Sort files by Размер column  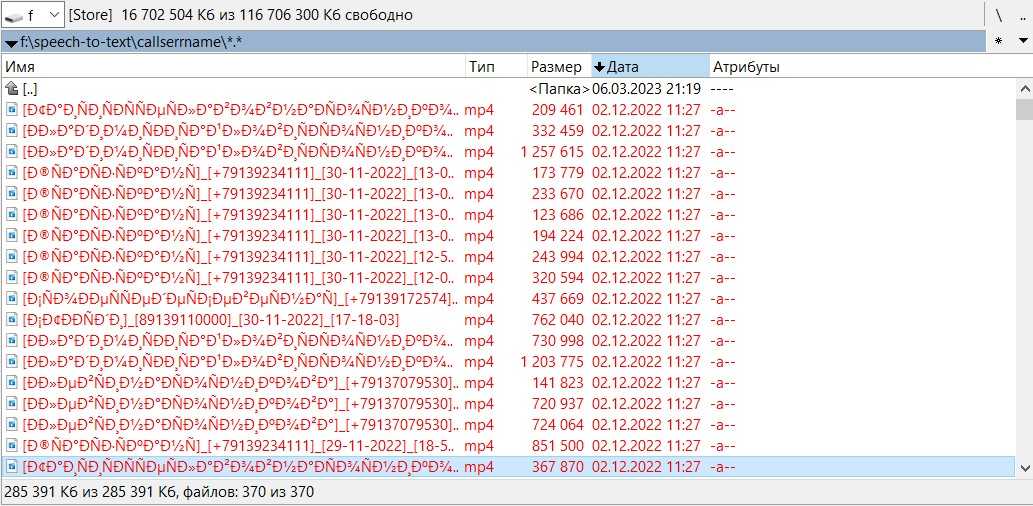[x=557, y=67]
